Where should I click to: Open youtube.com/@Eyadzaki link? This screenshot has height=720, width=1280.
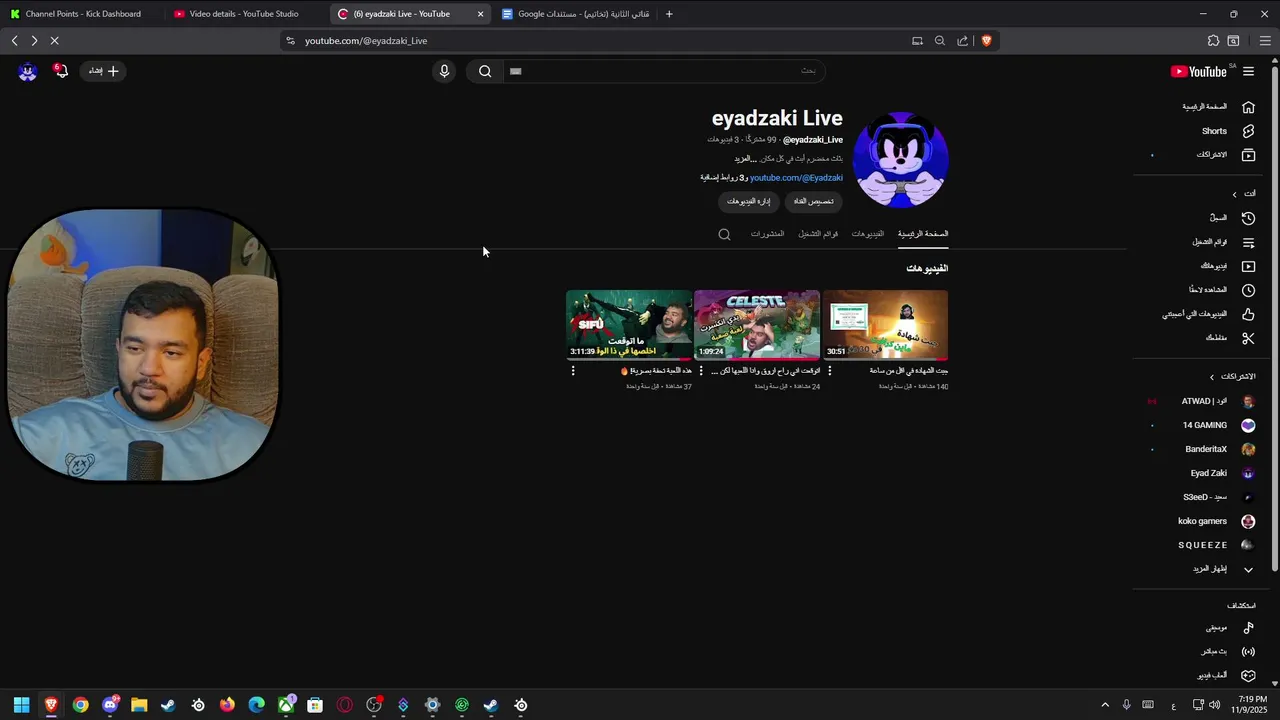point(796,178)
